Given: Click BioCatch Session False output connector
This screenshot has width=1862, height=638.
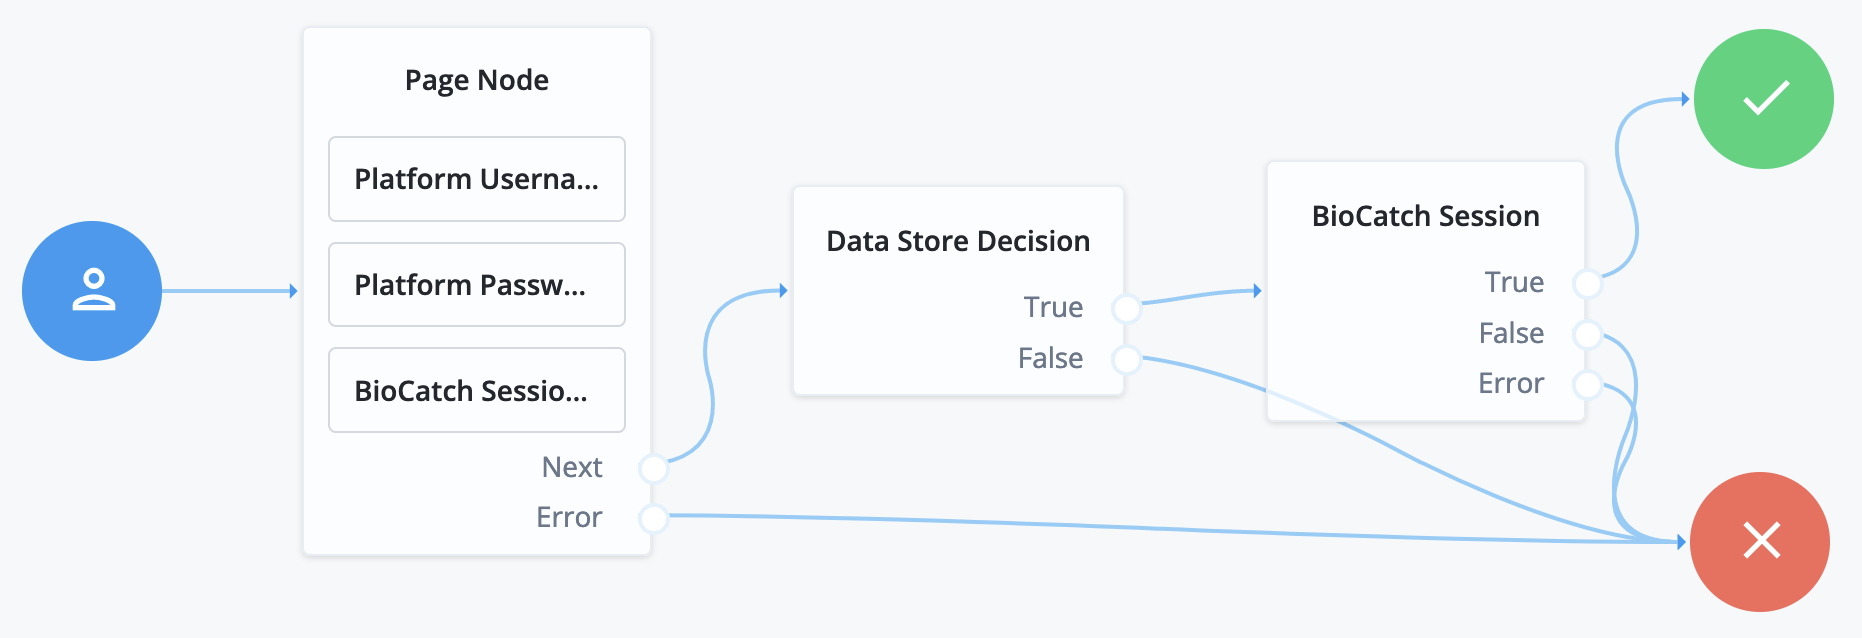Looking at the screenshot, I should (x=1587, y=334).
